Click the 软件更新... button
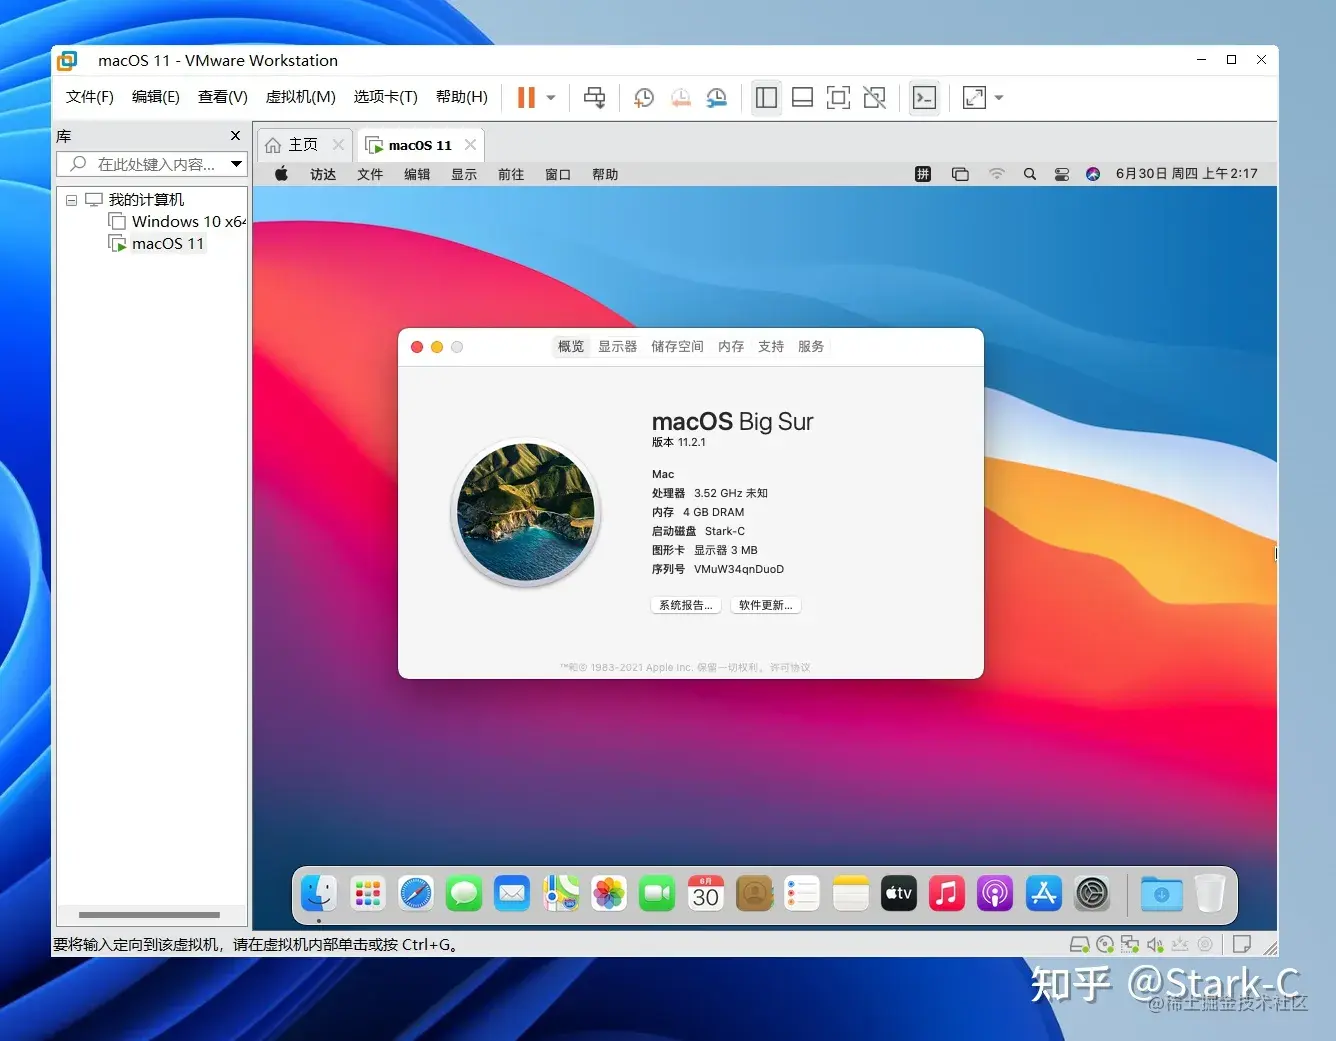This screenshot has width=1336, height=1041. click(766, 605)
